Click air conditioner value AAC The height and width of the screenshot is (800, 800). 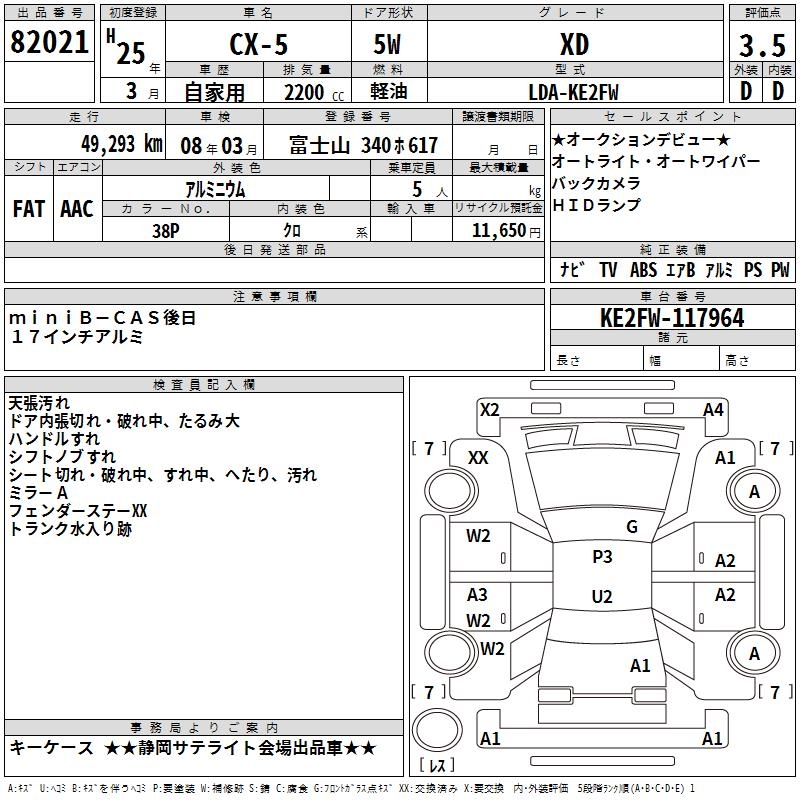(x=77, y=209)
